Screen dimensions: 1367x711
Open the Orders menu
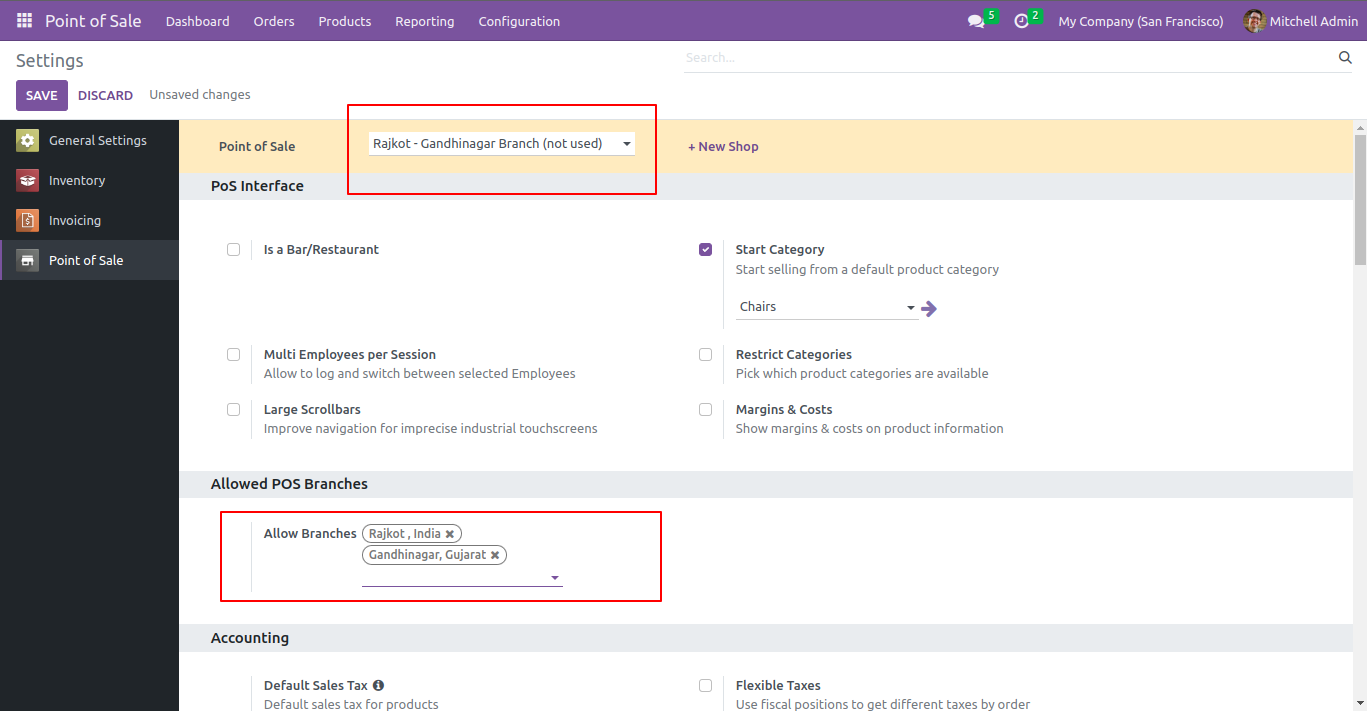coord(274,21)
